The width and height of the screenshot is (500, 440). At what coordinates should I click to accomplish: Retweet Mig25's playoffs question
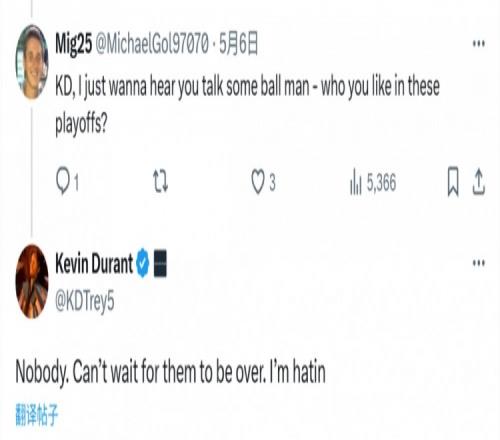pos(160,182)
